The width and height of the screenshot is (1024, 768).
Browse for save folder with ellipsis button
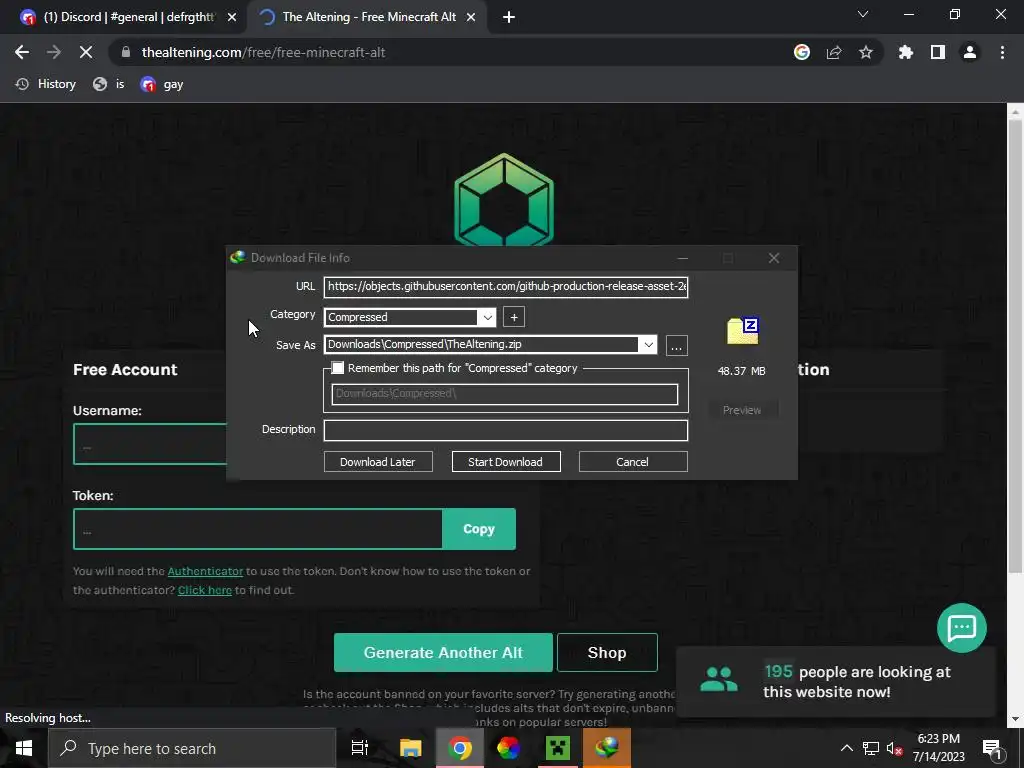pyautogui.click(x=677, y=345)
